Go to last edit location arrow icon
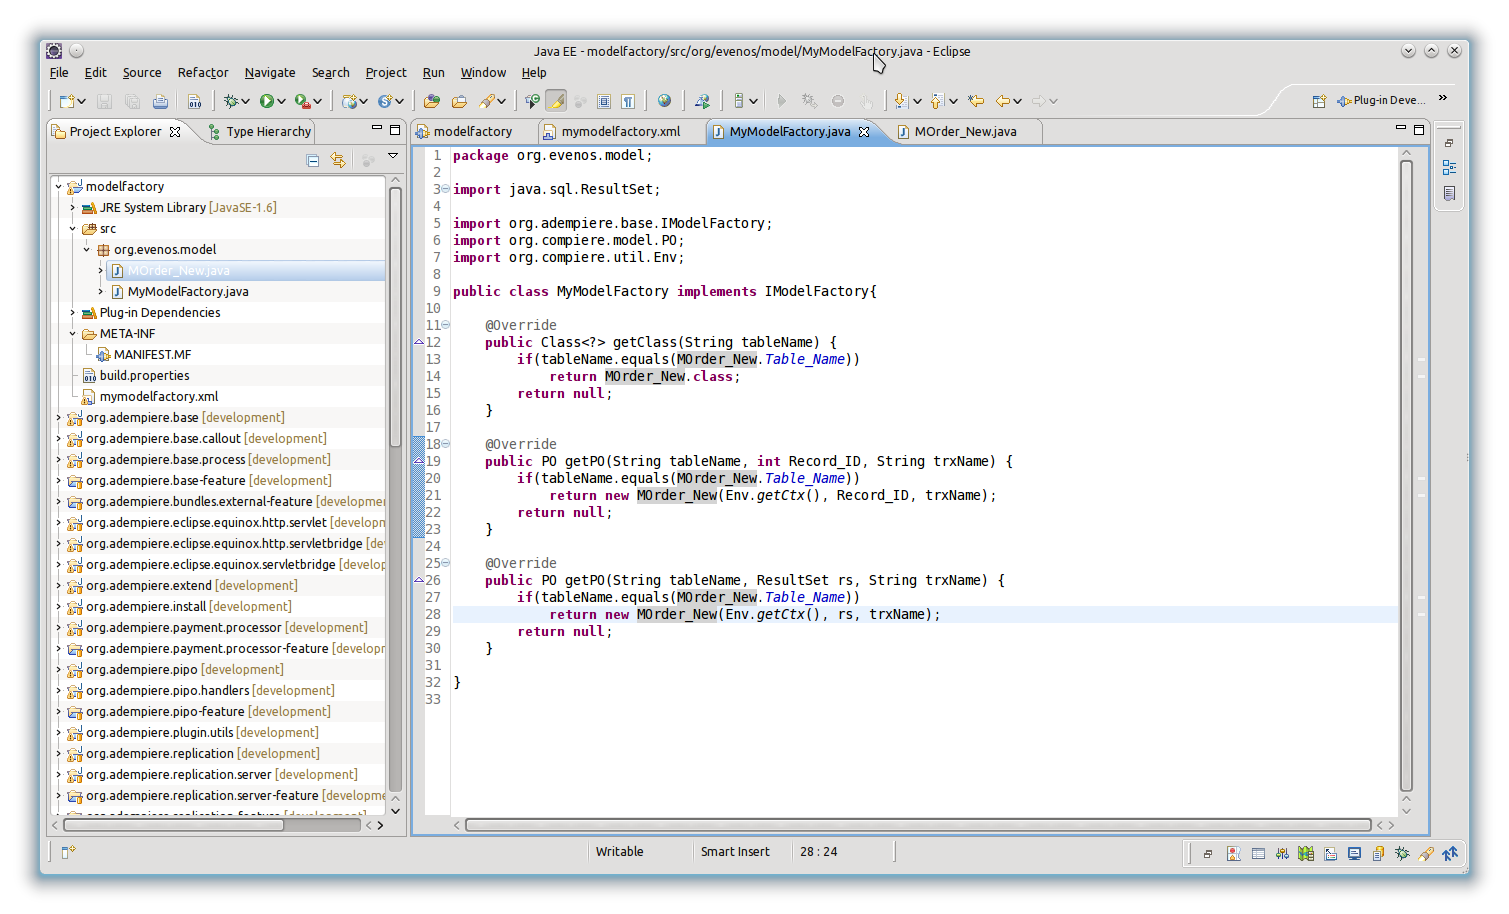Image resolution: width=1509 pixels, height=914 pixels. coord(976,101)
